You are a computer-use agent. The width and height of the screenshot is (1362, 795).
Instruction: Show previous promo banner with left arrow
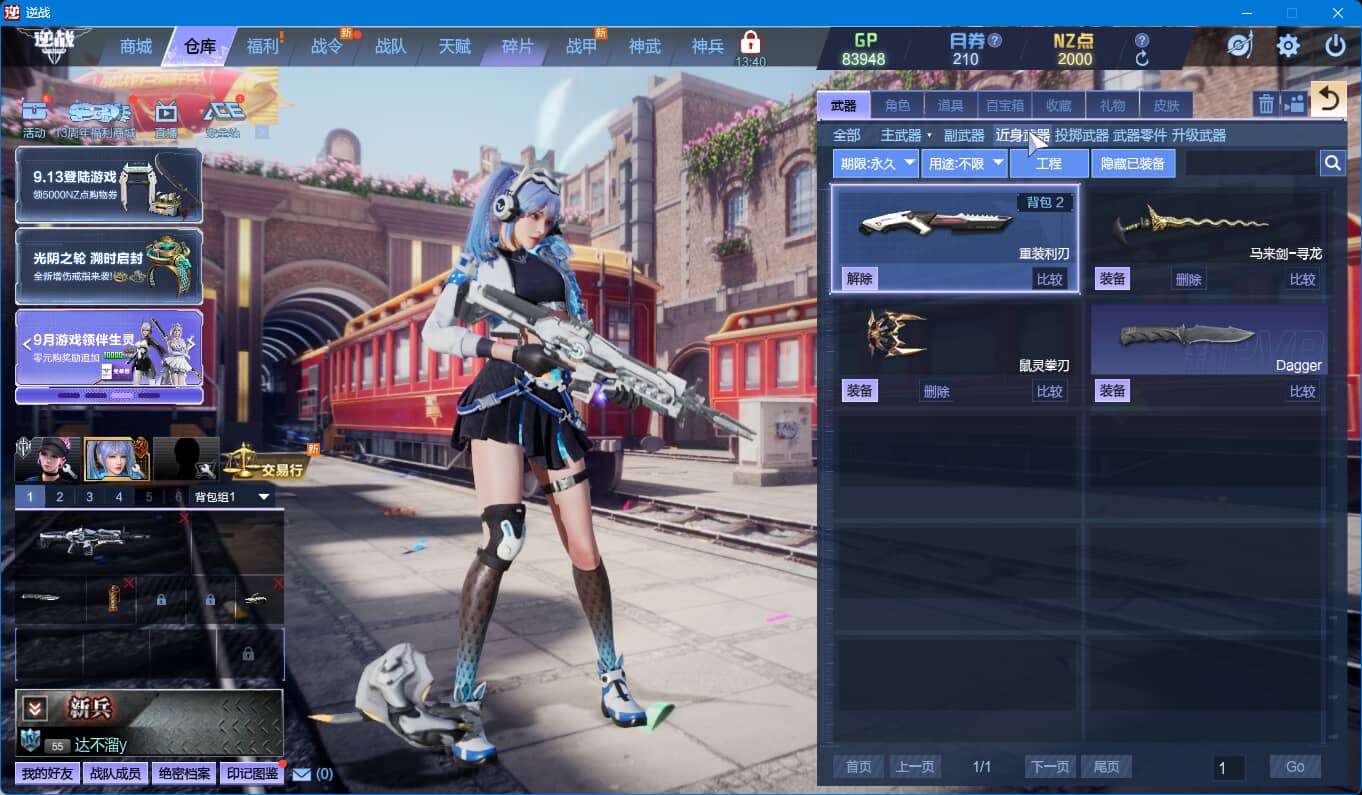(26, 344)
